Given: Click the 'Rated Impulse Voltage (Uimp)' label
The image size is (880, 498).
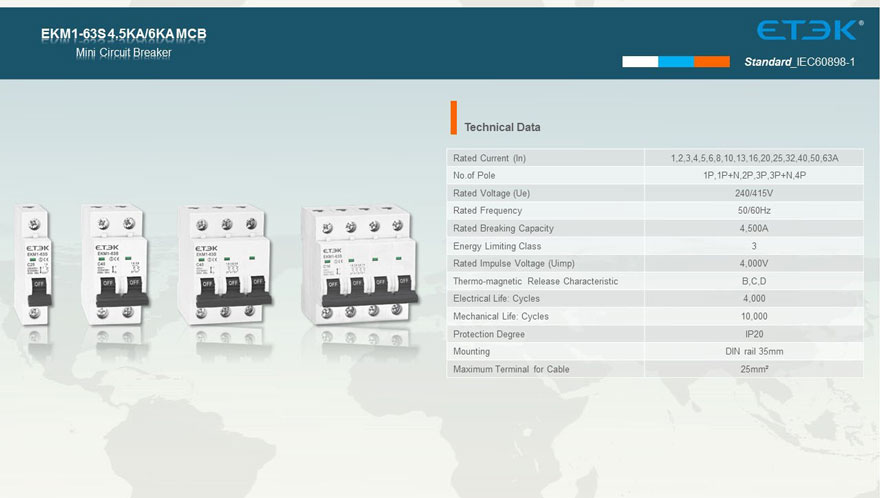Looking at the screenshot, I should click(514, 263).
